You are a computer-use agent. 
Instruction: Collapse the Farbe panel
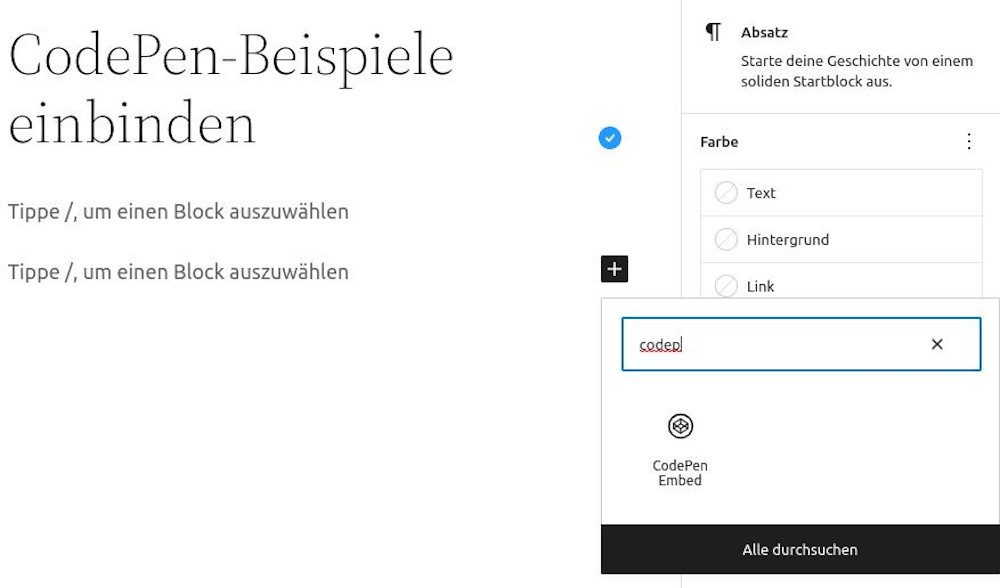[x=718, y=141]
